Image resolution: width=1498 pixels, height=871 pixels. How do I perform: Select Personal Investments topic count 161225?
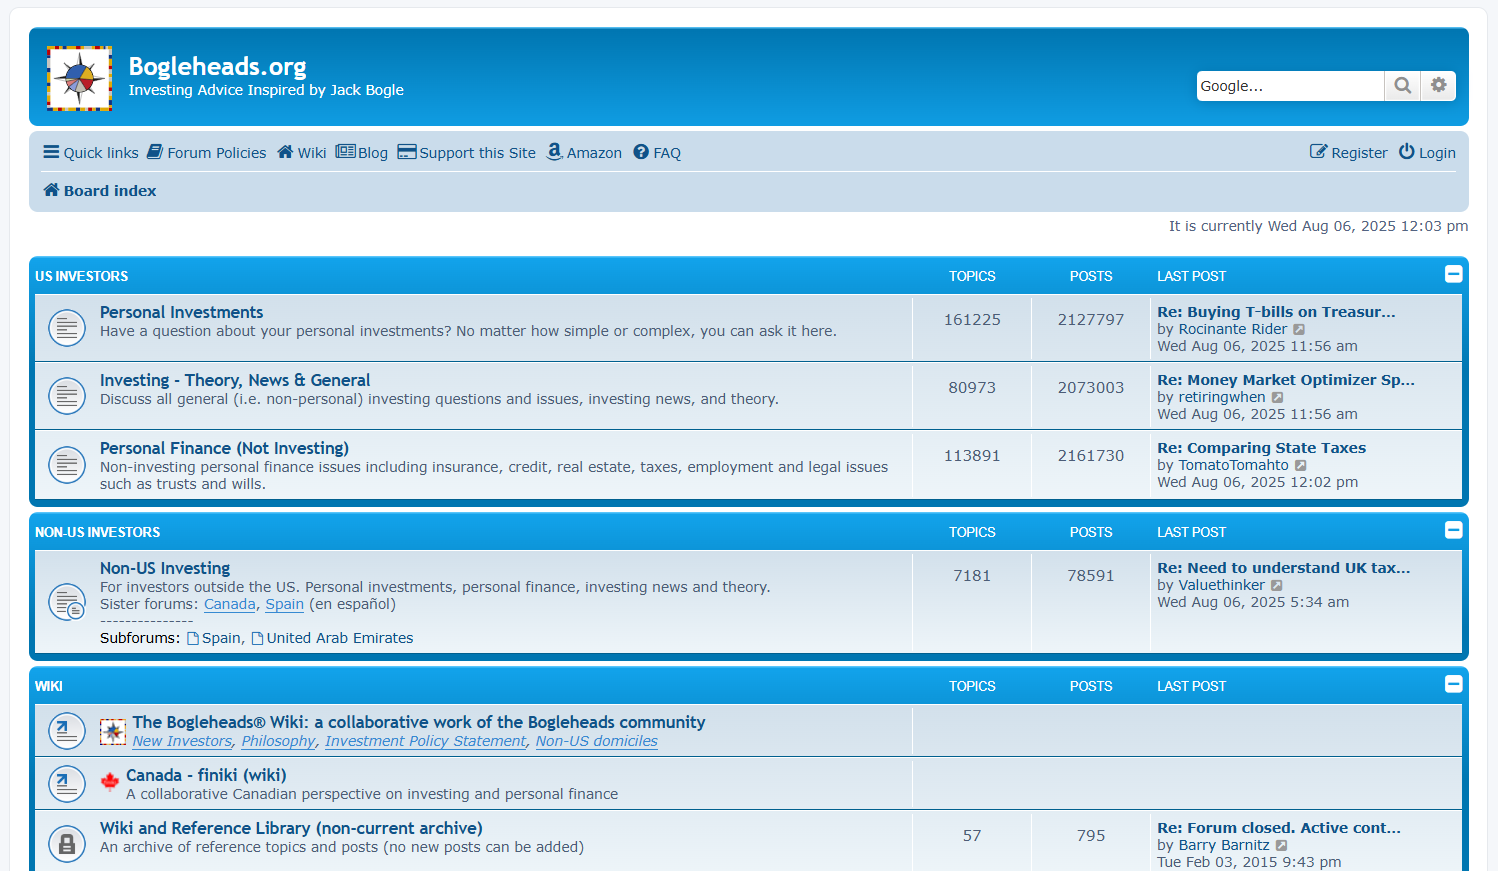coord(972,320)
